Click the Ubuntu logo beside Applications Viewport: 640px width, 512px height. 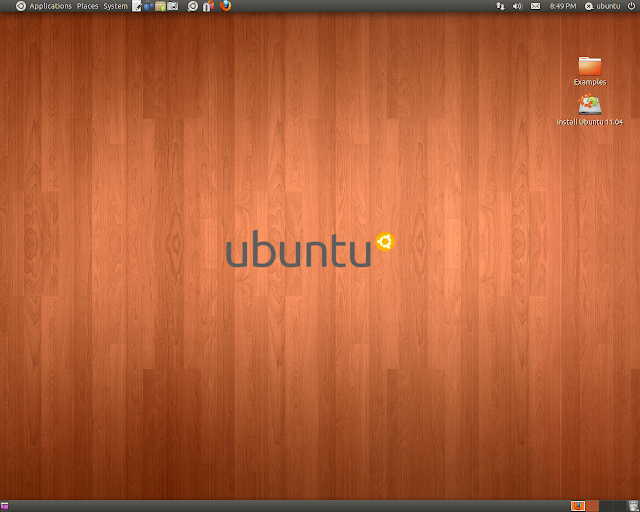click(21, 6)
